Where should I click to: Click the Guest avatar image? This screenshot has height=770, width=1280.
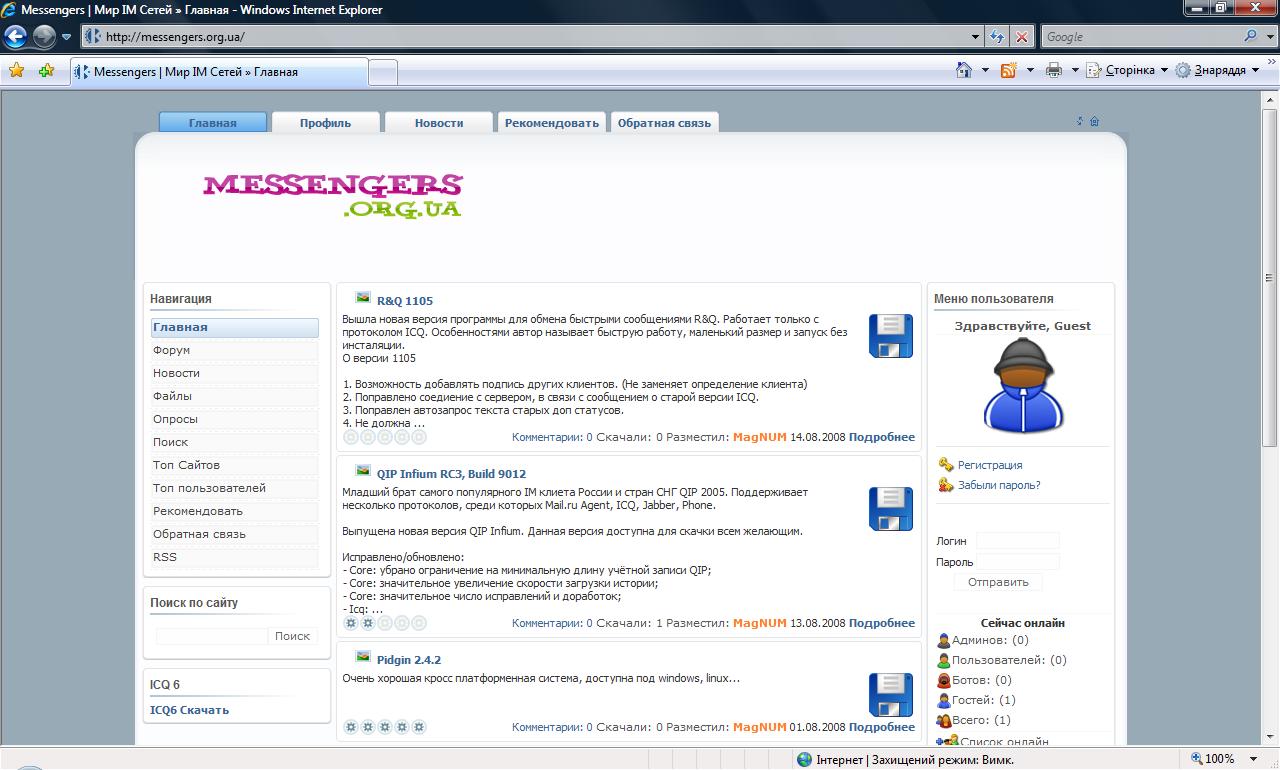[x=1022, y=385]
